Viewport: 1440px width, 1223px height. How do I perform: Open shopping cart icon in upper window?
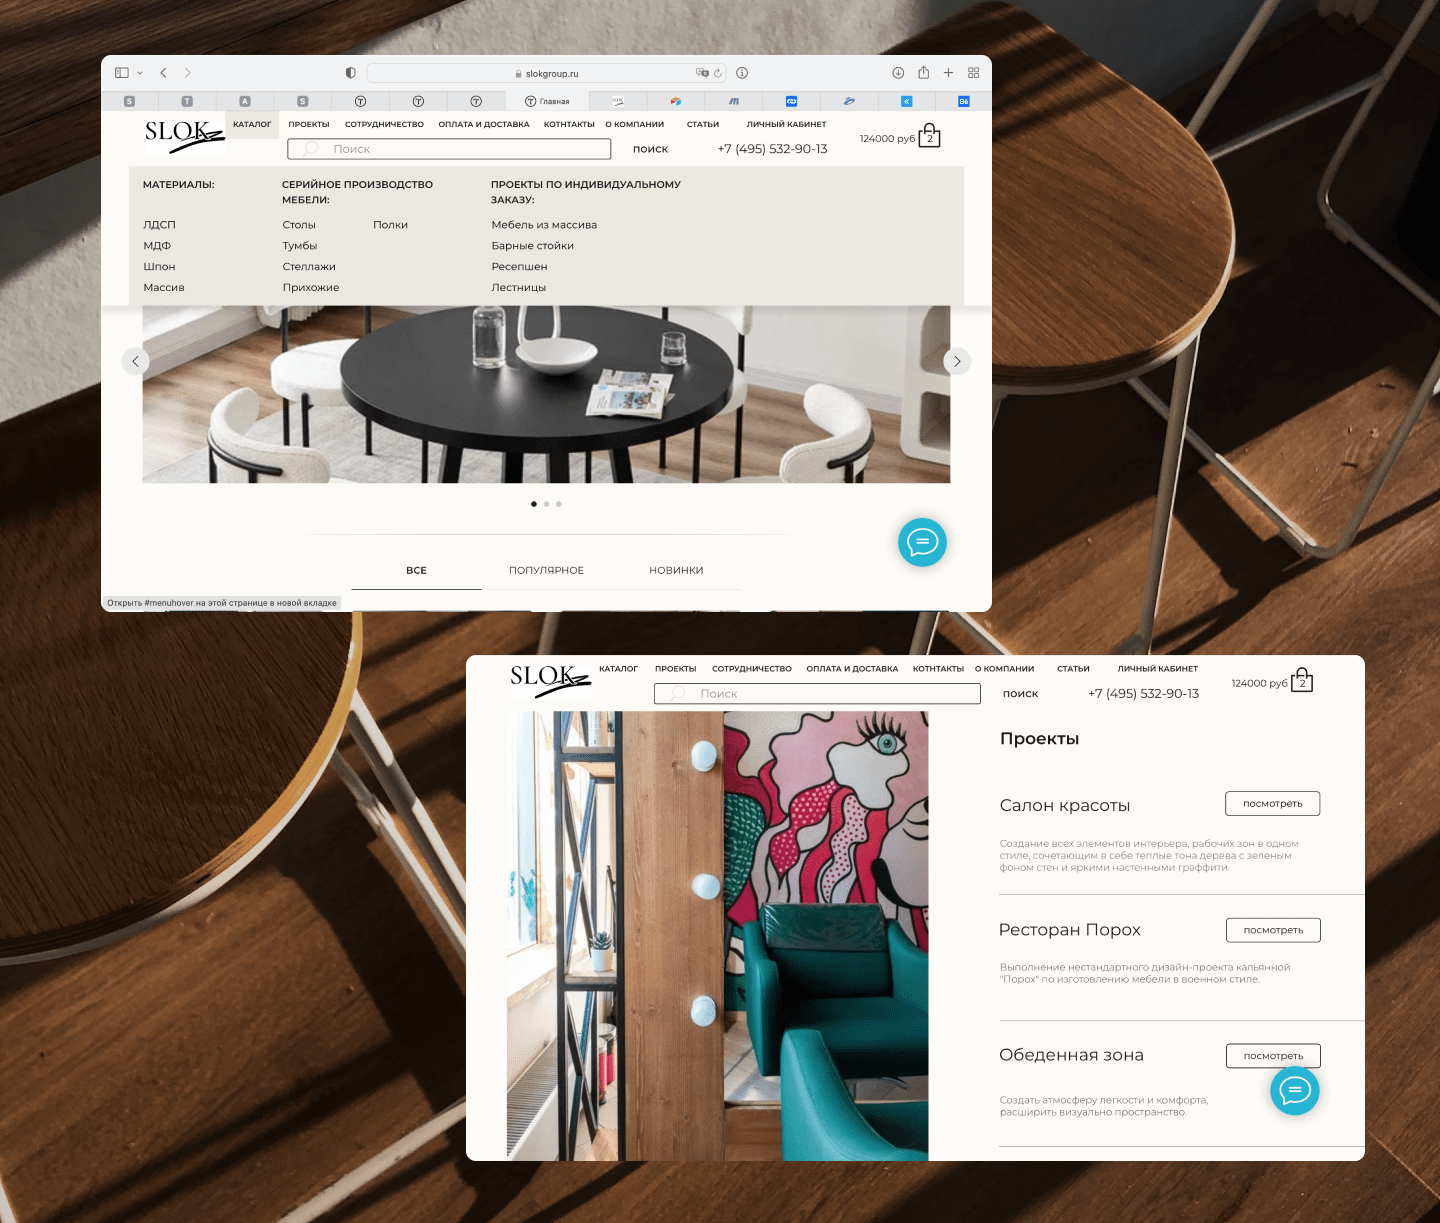929,136
